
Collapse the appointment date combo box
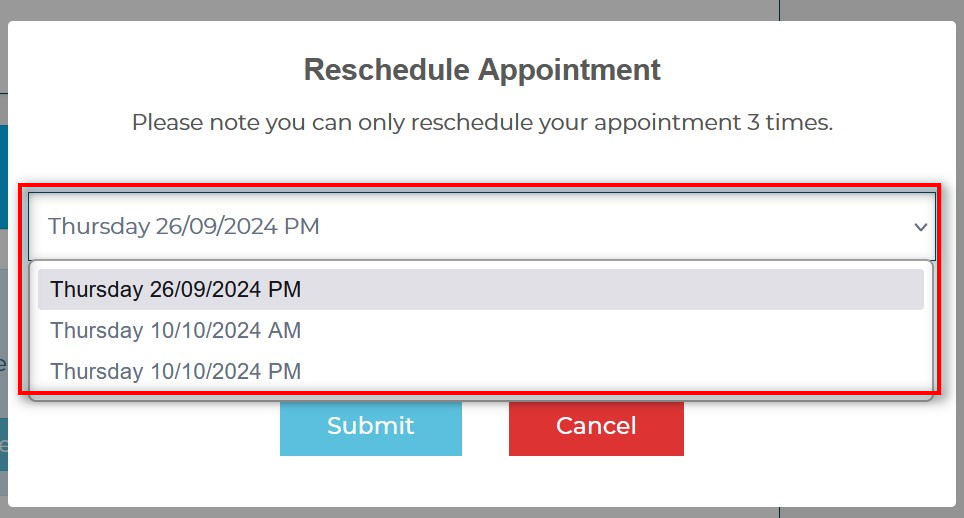480,227
